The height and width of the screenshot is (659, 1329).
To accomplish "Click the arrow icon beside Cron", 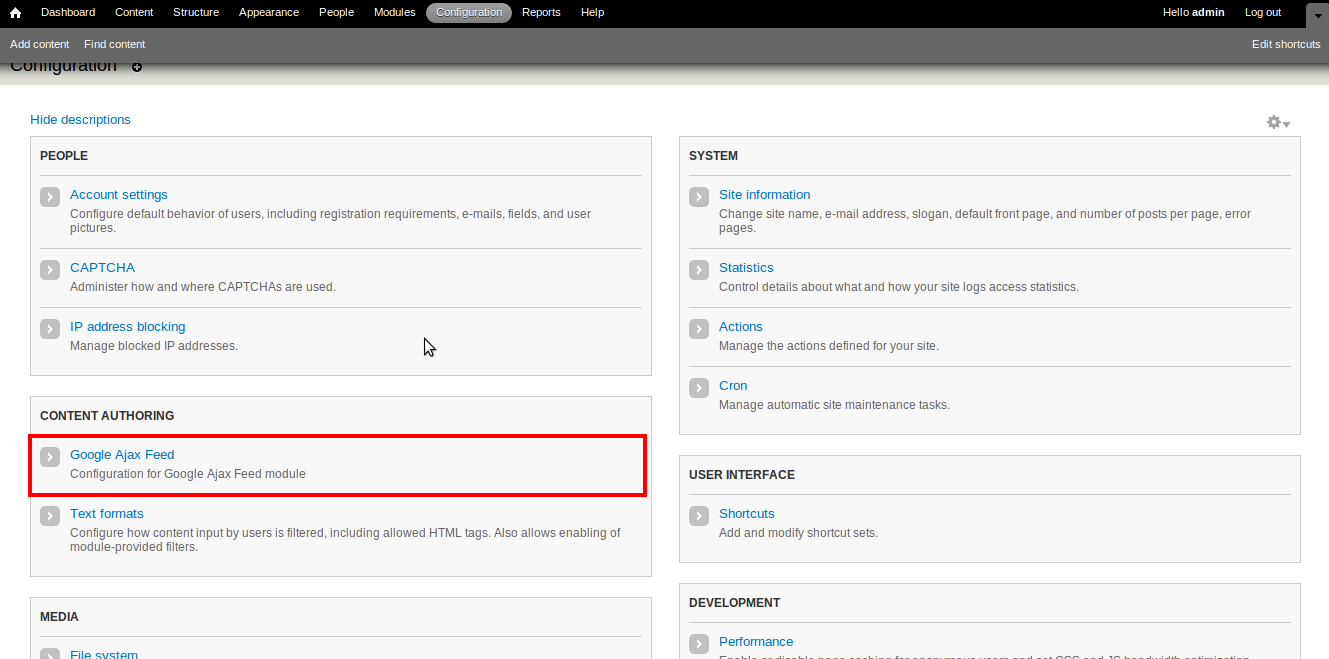I will (x=699, y=388).
